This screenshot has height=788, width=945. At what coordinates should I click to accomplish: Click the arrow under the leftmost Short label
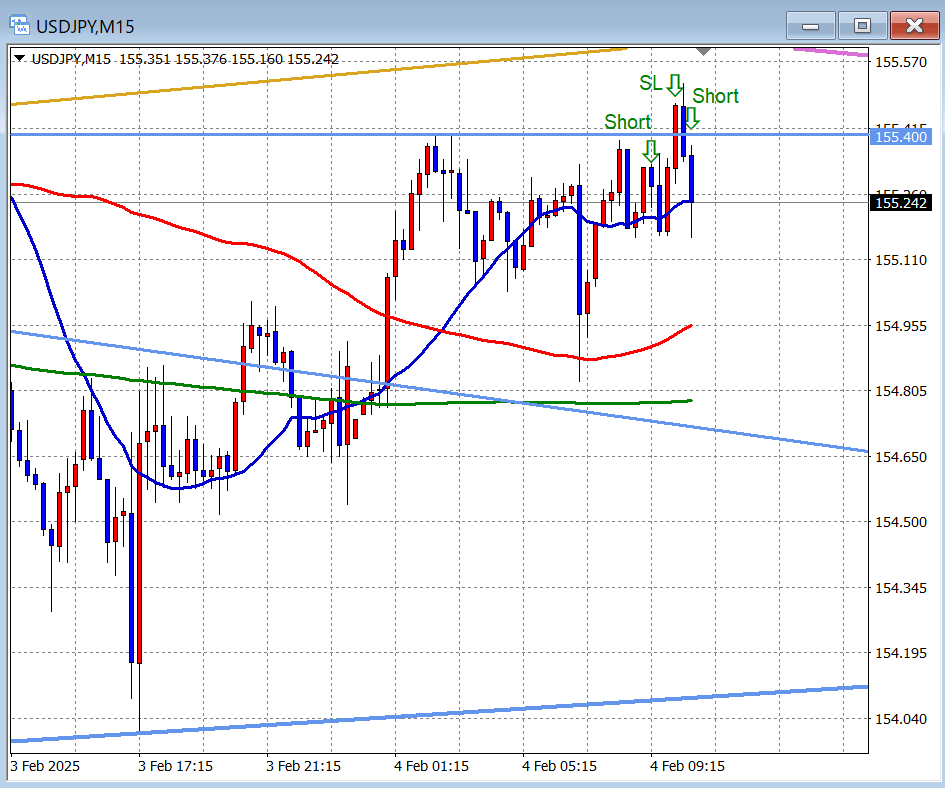651,151
